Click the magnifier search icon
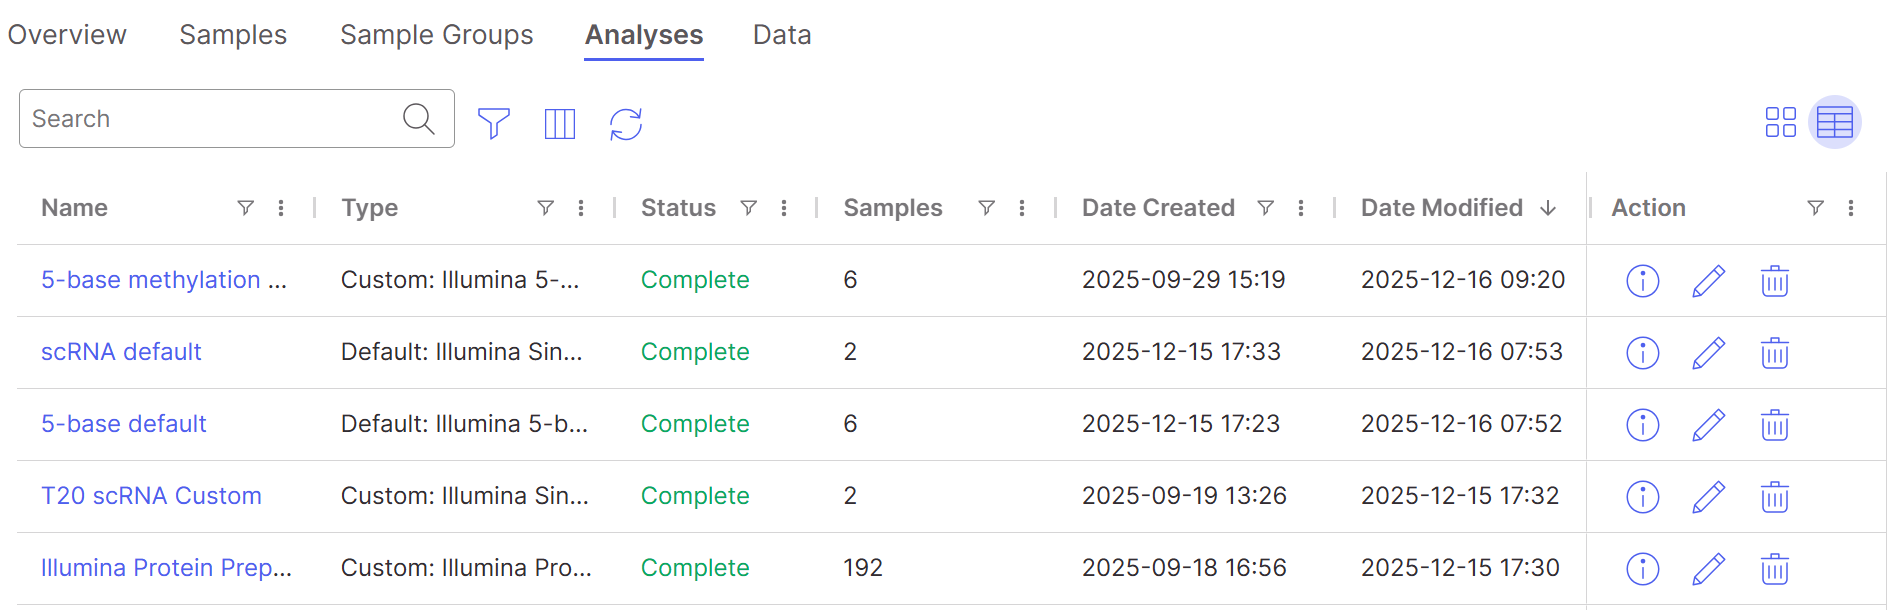 [419, 119]
